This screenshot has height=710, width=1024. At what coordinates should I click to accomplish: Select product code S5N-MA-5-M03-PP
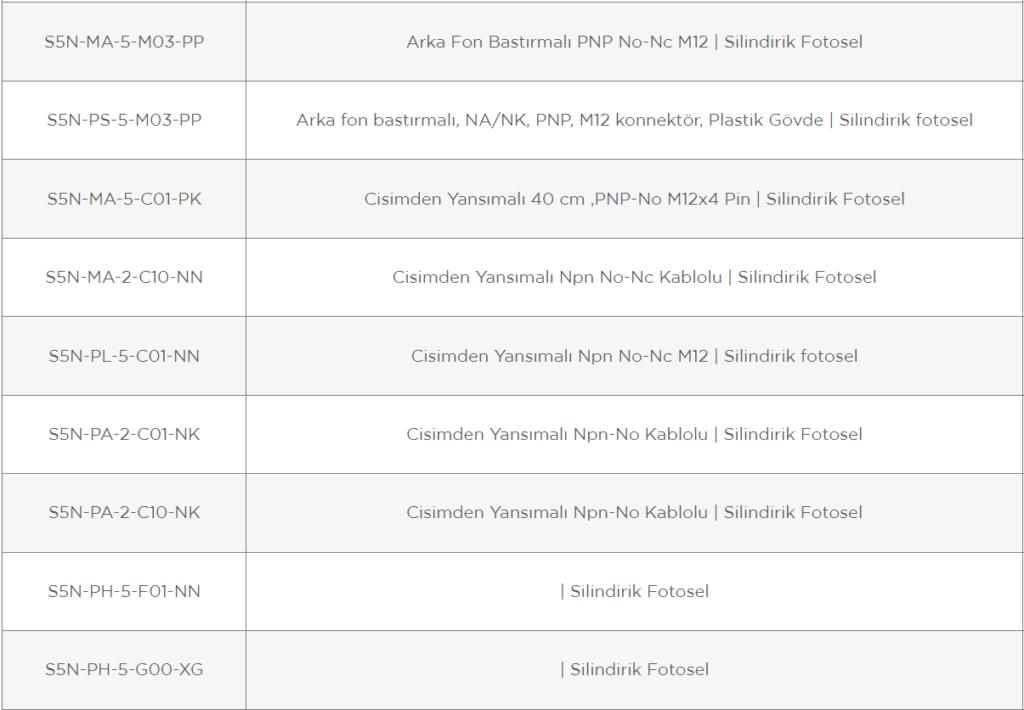click(124, 42)
